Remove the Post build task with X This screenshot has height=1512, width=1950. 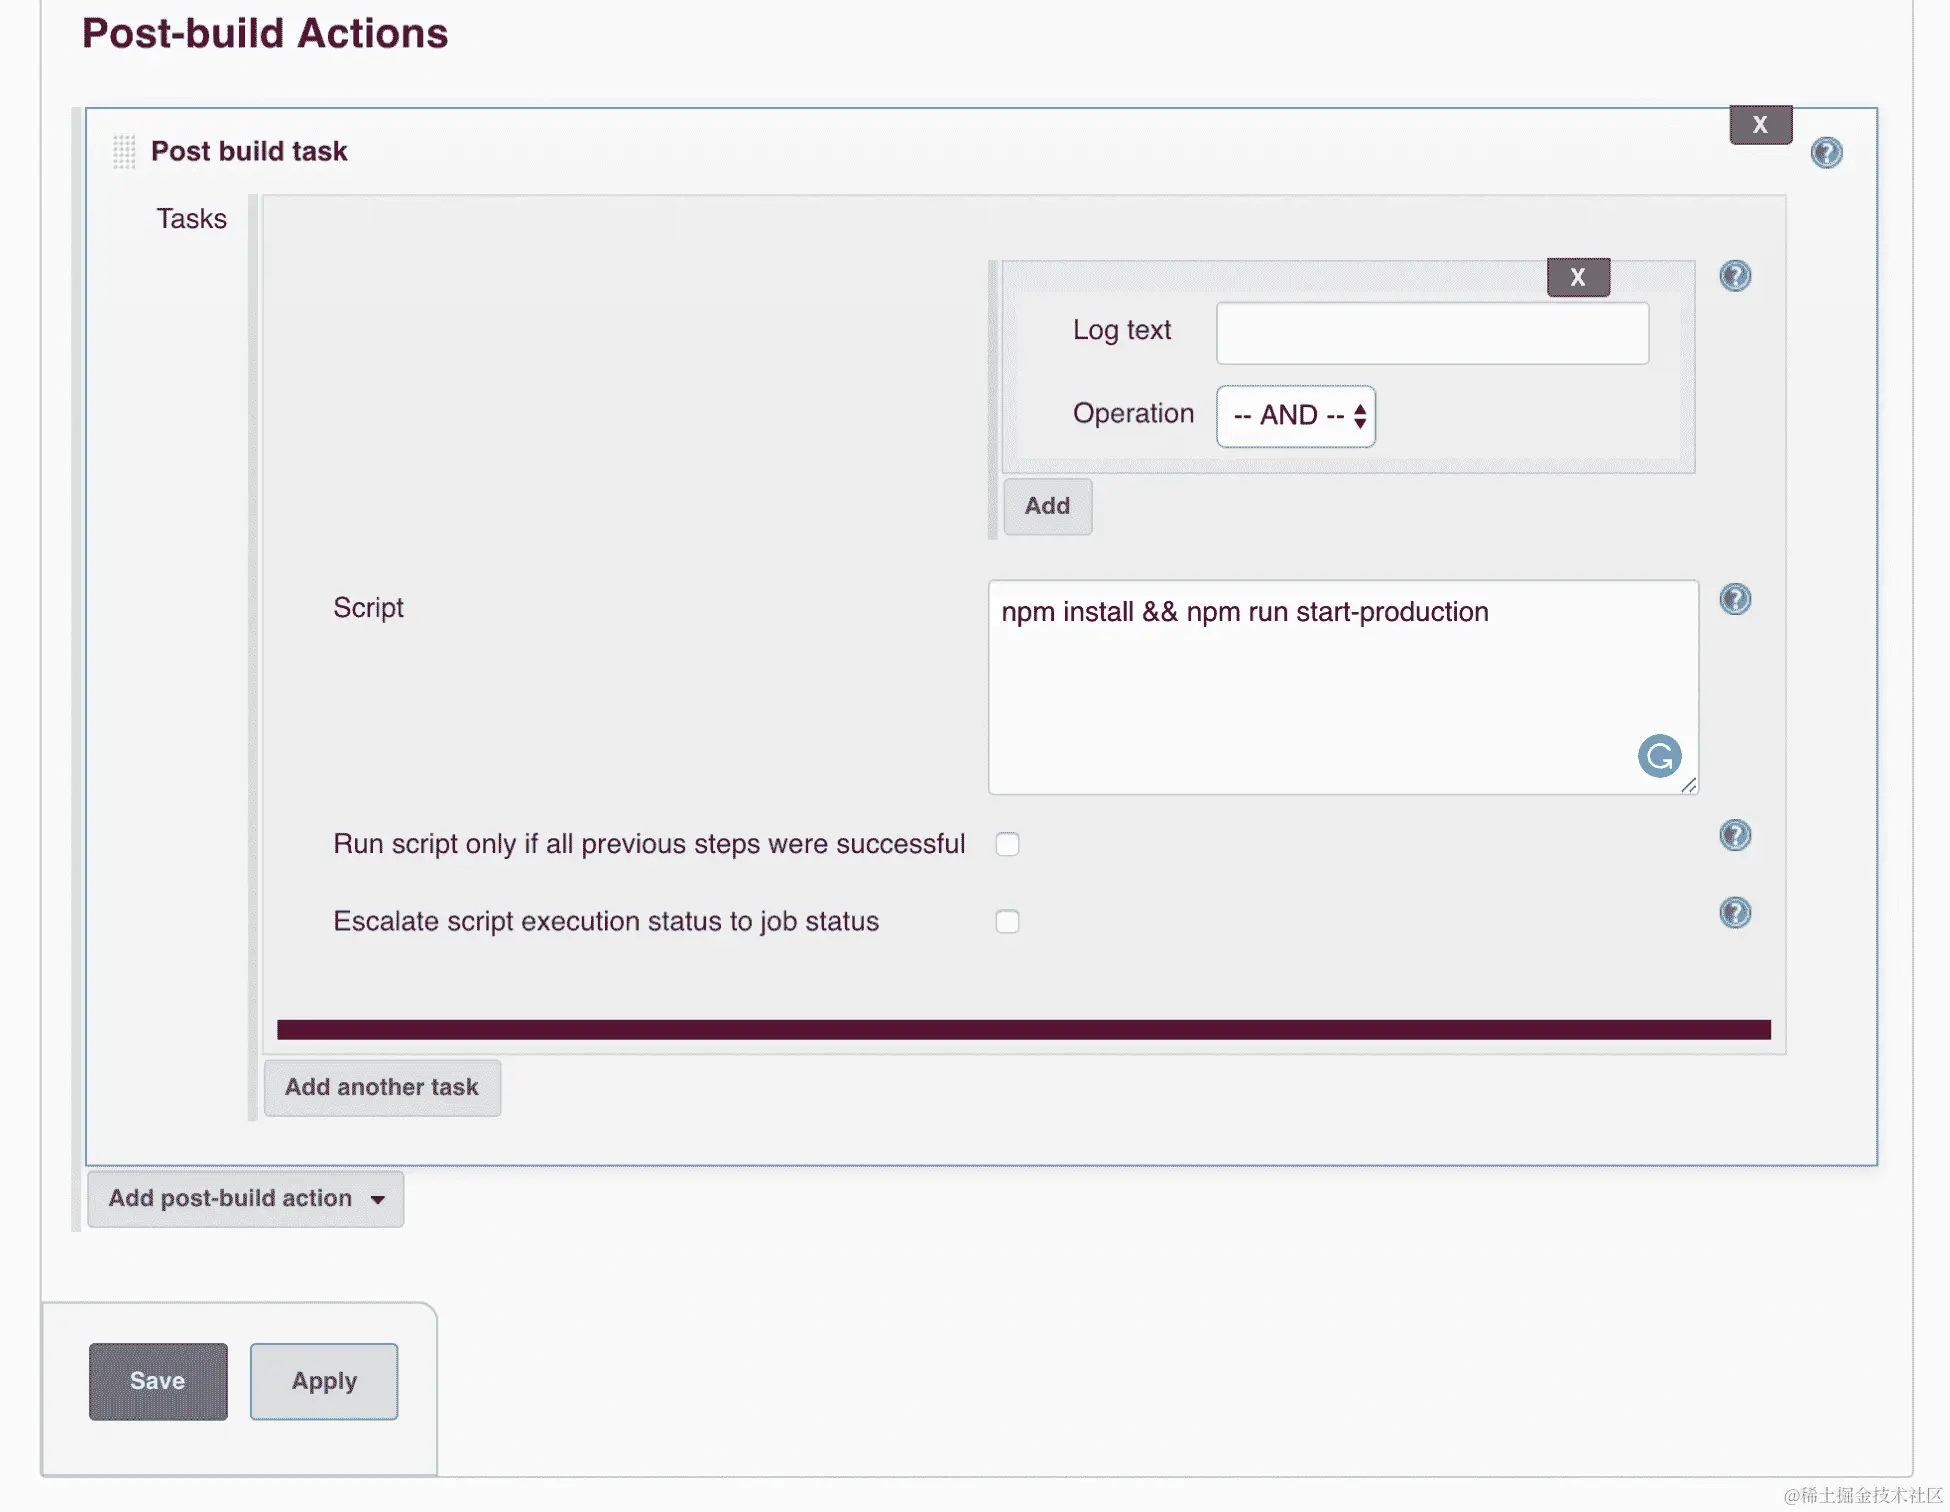[1760, 125]
